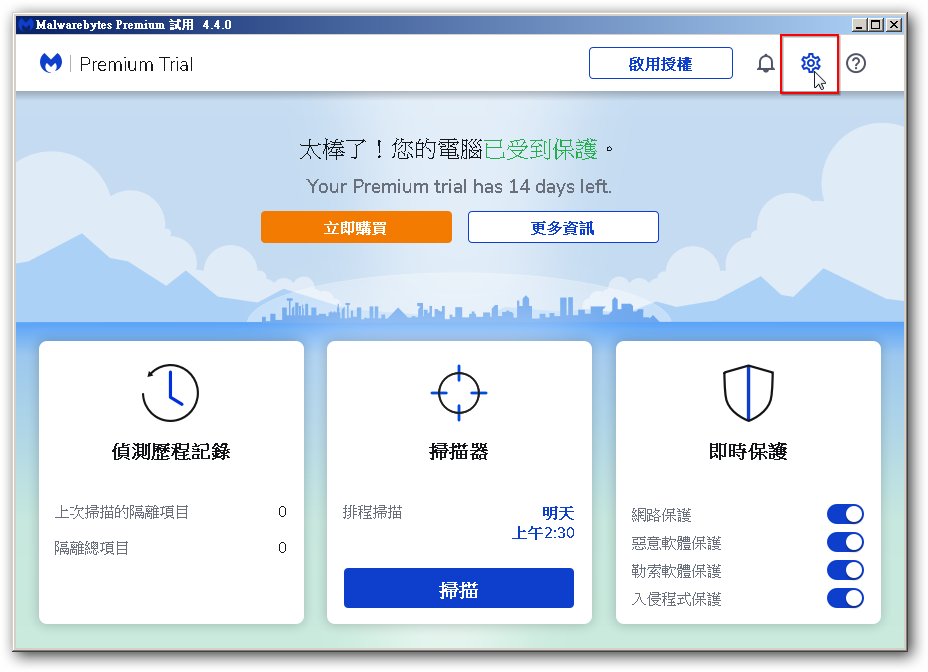Image resolution: width=928 pixels, height=672 pixels.
Task: Disable the 惡意軟體保護 toggle
Action: pos(845,542)
